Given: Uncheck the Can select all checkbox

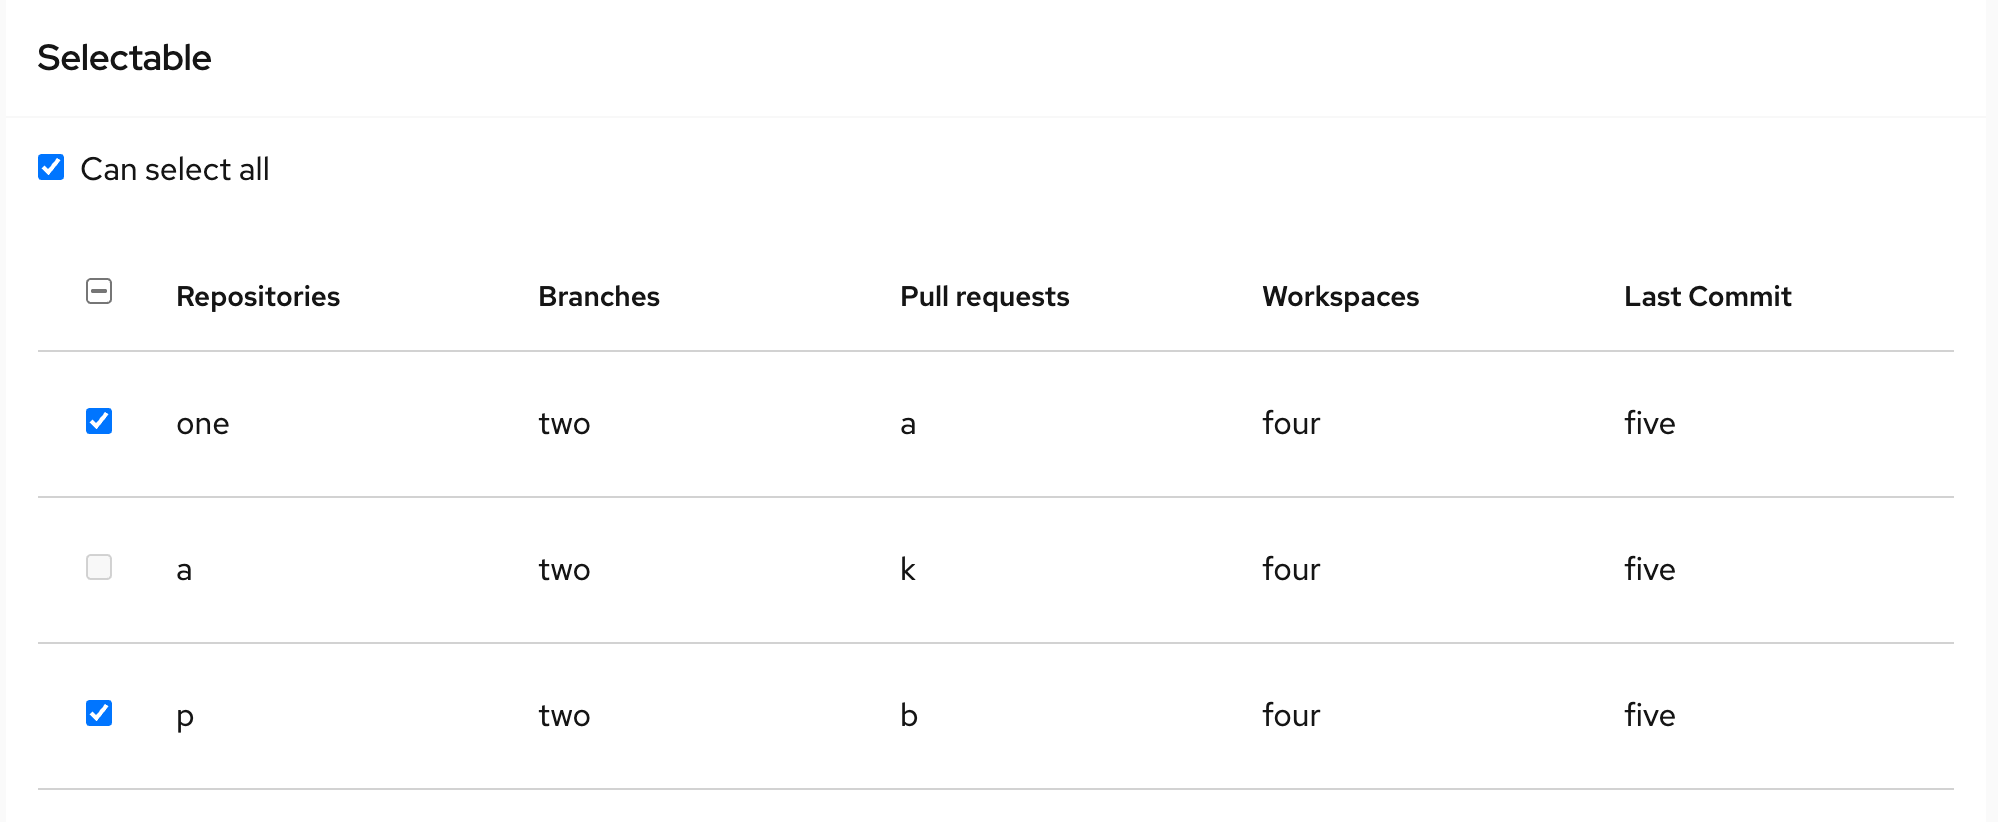Looking at the screenshot, I should pyautogui.click(x=51, y=167).
